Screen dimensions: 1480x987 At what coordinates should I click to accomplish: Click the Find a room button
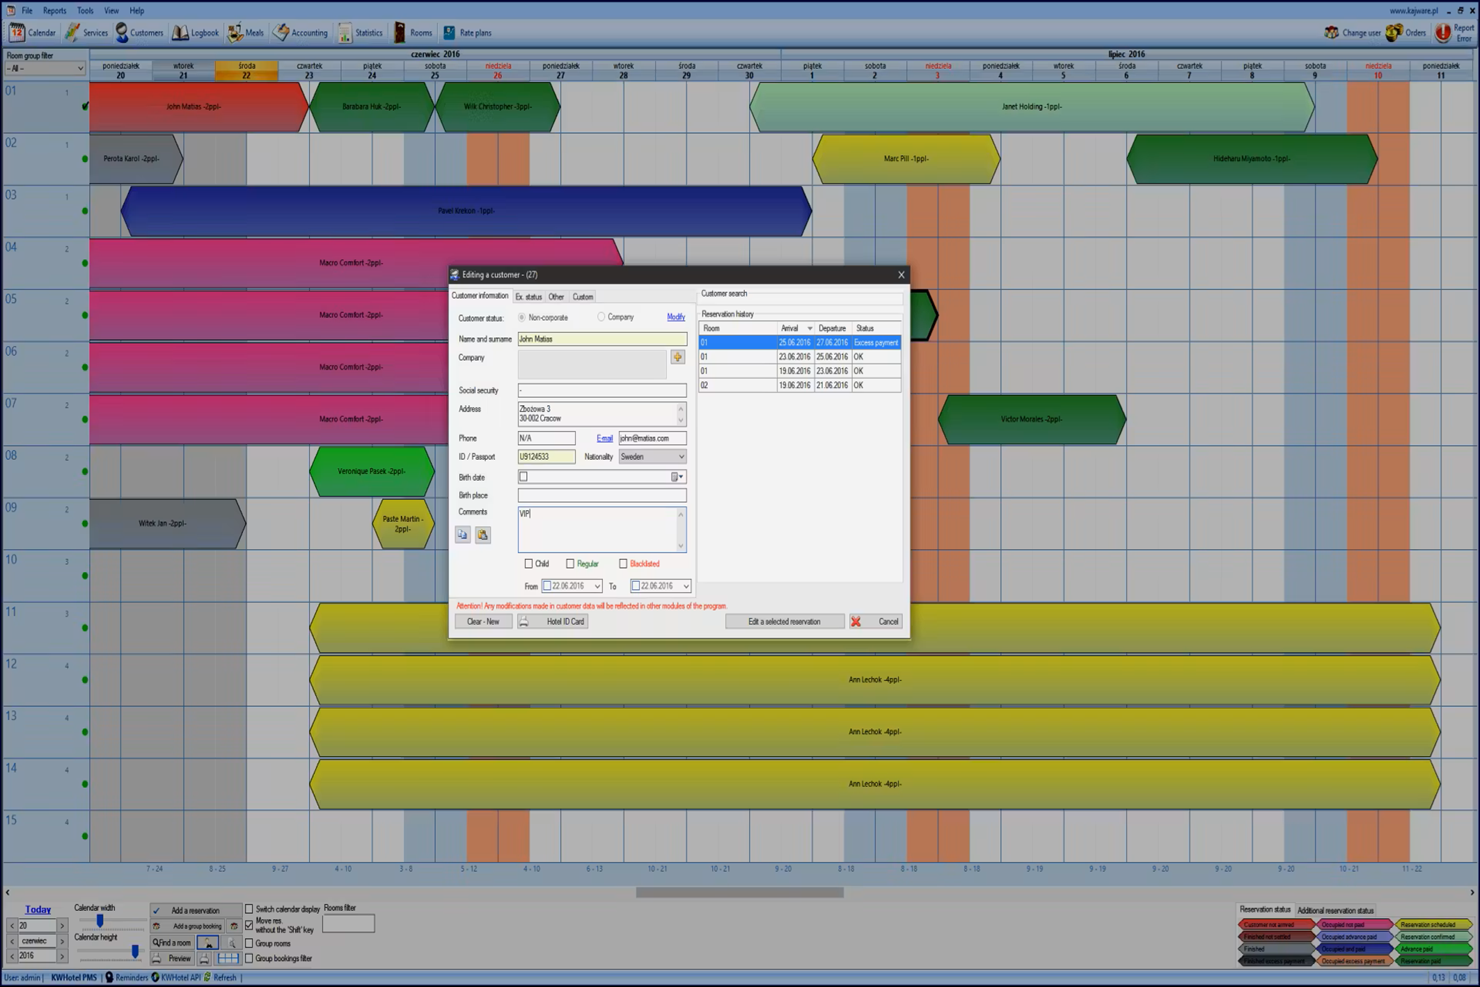[172, 942]
